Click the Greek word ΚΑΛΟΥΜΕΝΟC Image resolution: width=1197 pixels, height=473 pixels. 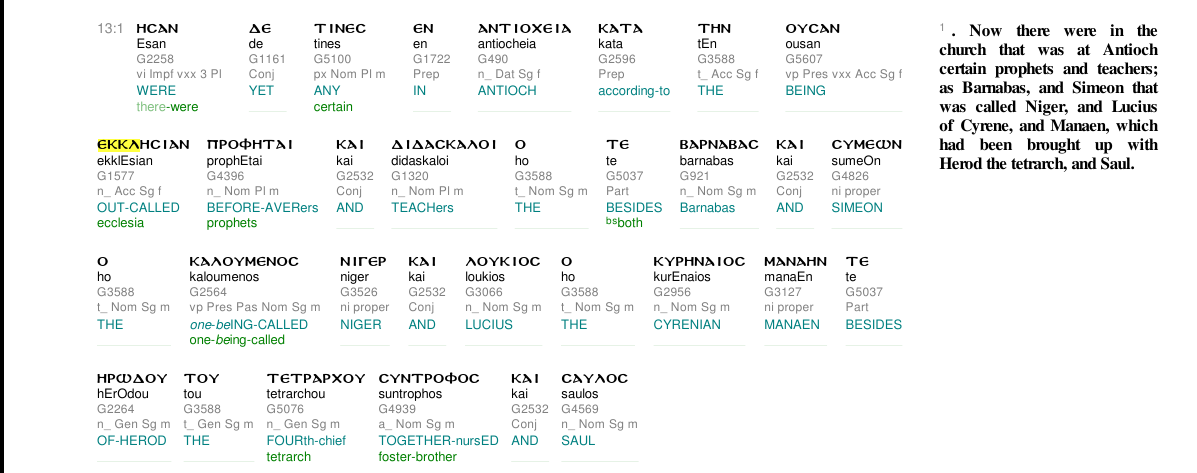pos(244,262)
